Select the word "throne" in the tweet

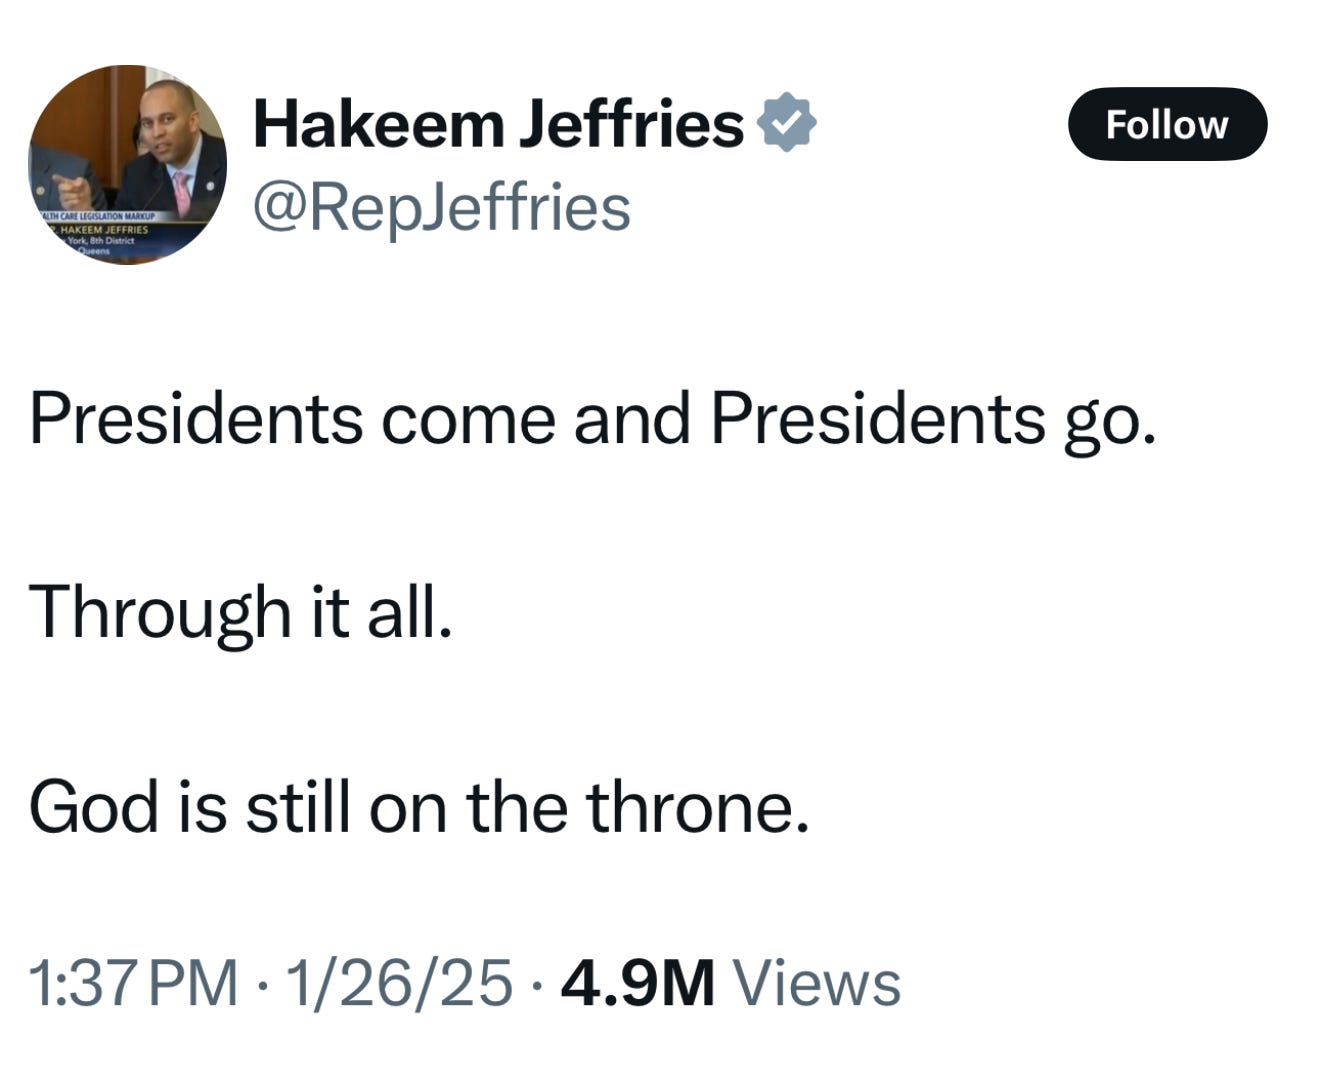[x=694, y=806]
